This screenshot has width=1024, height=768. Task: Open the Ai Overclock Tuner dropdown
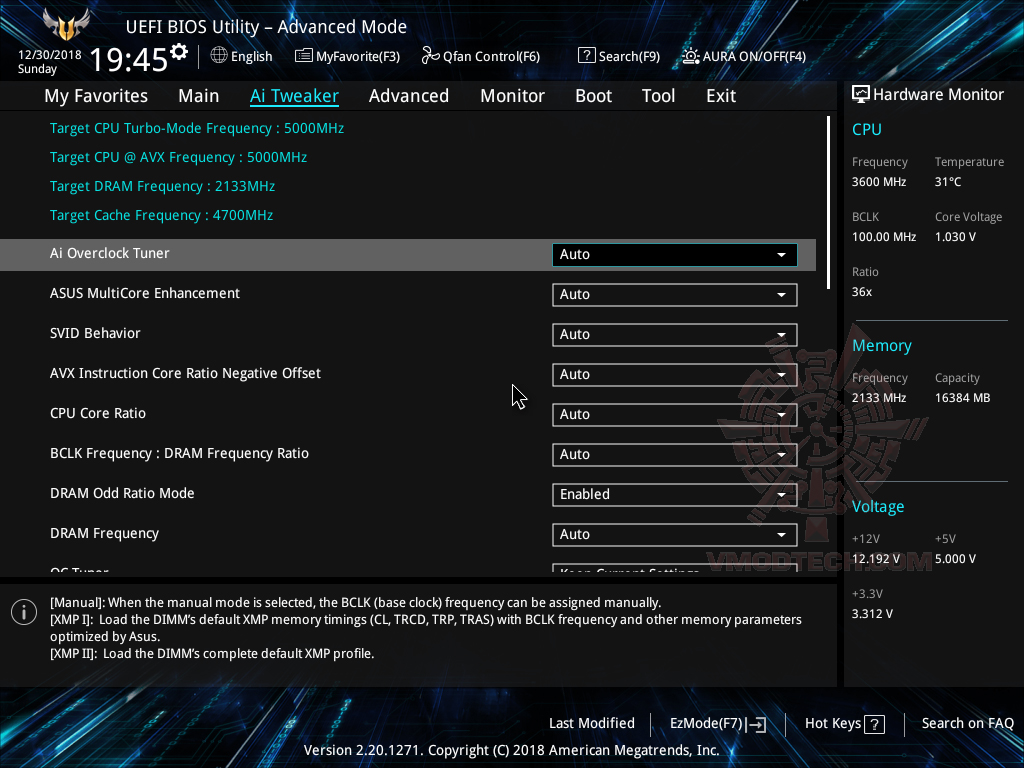[673, 254]
